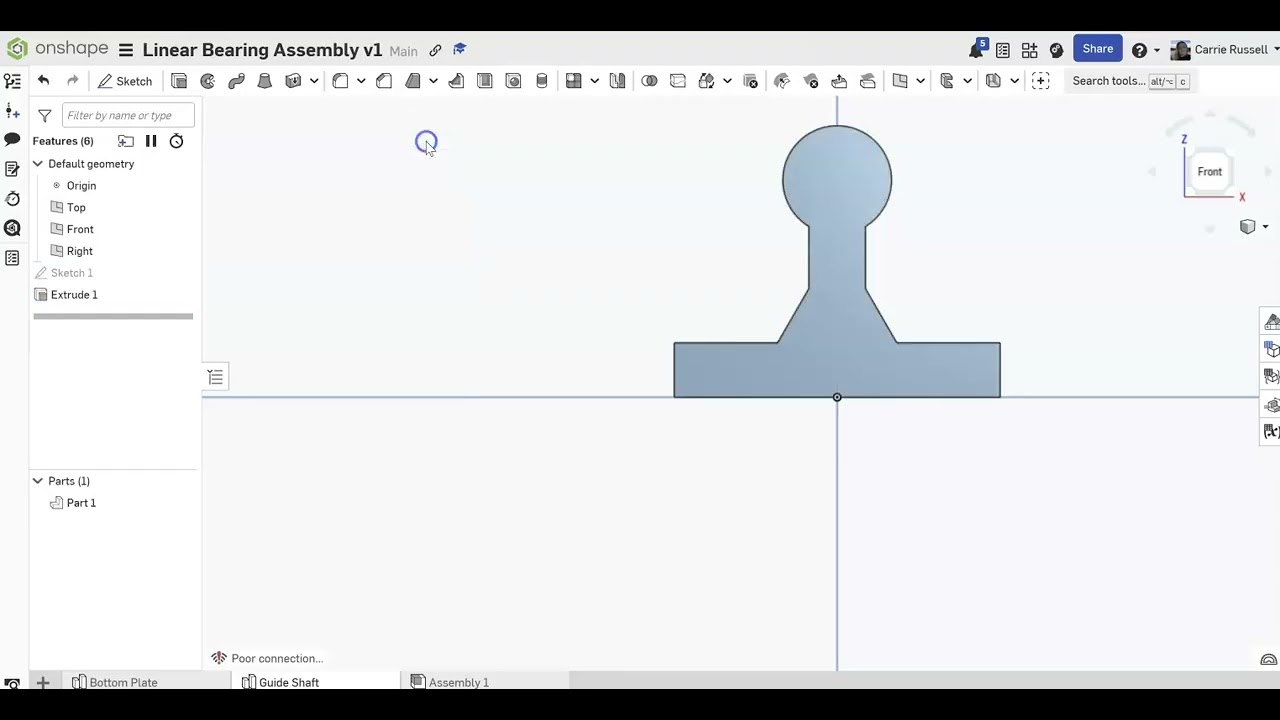The height and width of the screenshot is (720, 1280).
Task: Pause feature regeneration with pause icon
Action: pos(151,141)
